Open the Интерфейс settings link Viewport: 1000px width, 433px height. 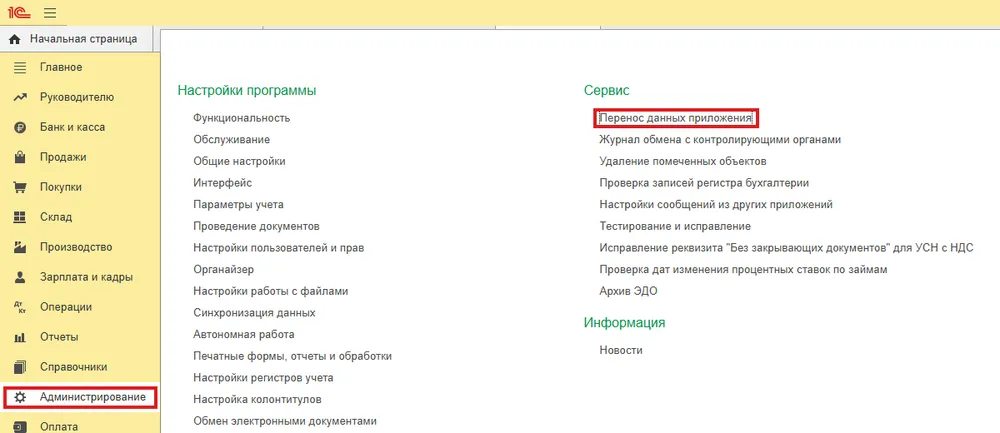coord(223,183)
